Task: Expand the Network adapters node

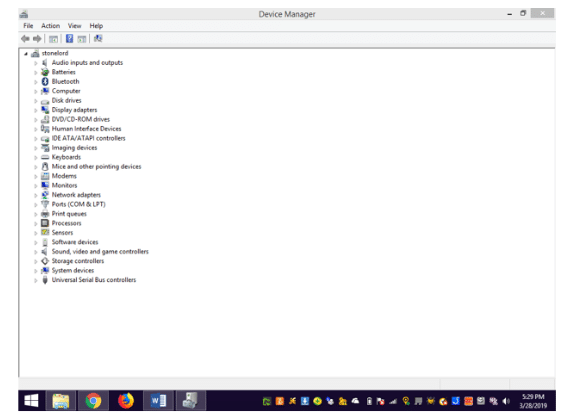Action: click(x=36, y=195)
